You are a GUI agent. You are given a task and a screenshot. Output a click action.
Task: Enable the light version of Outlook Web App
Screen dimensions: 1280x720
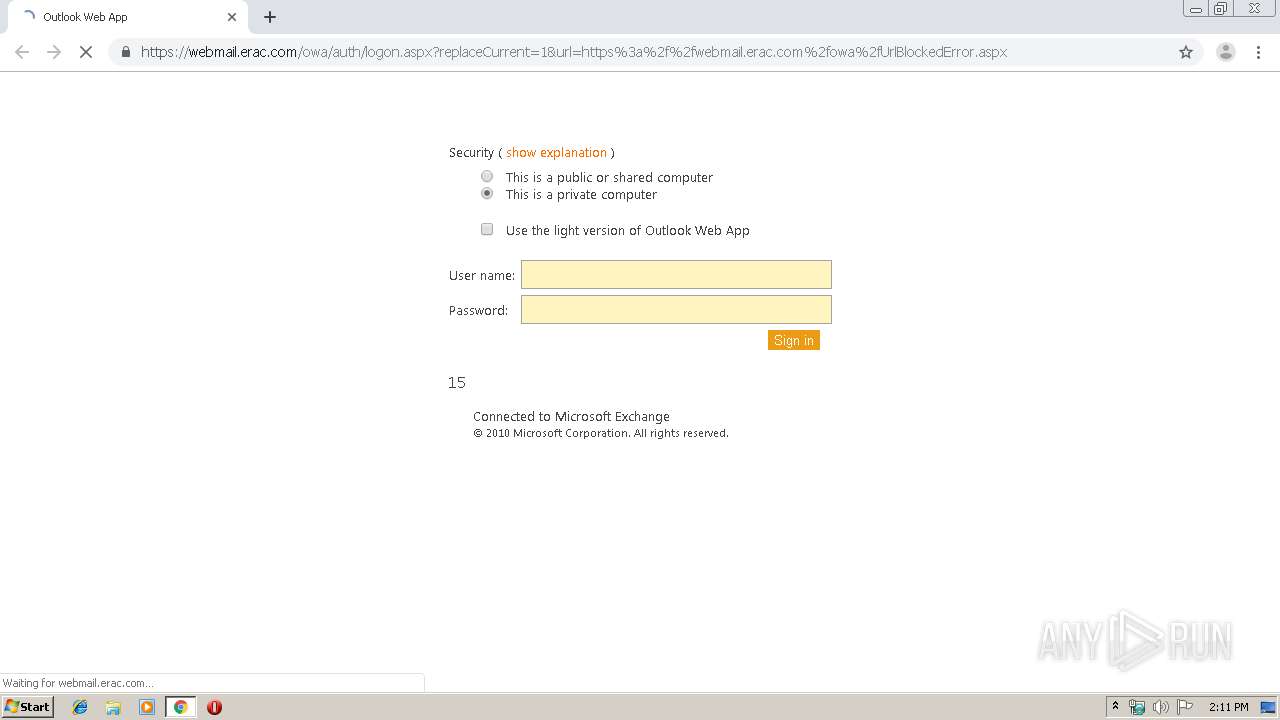487,229
